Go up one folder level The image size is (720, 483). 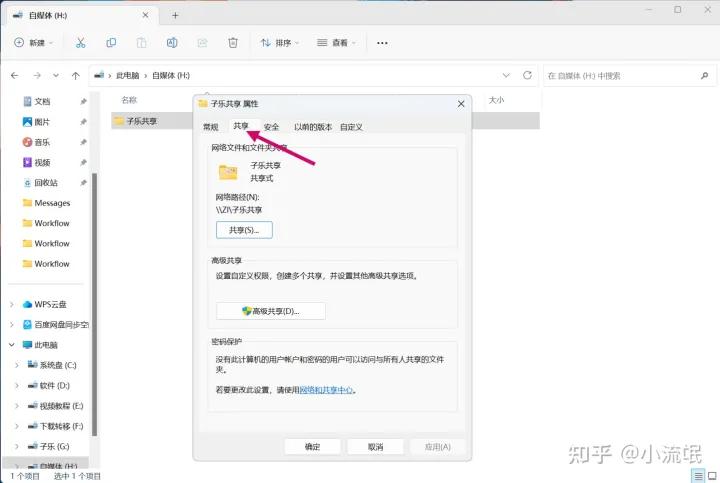[x=76, y=75]
